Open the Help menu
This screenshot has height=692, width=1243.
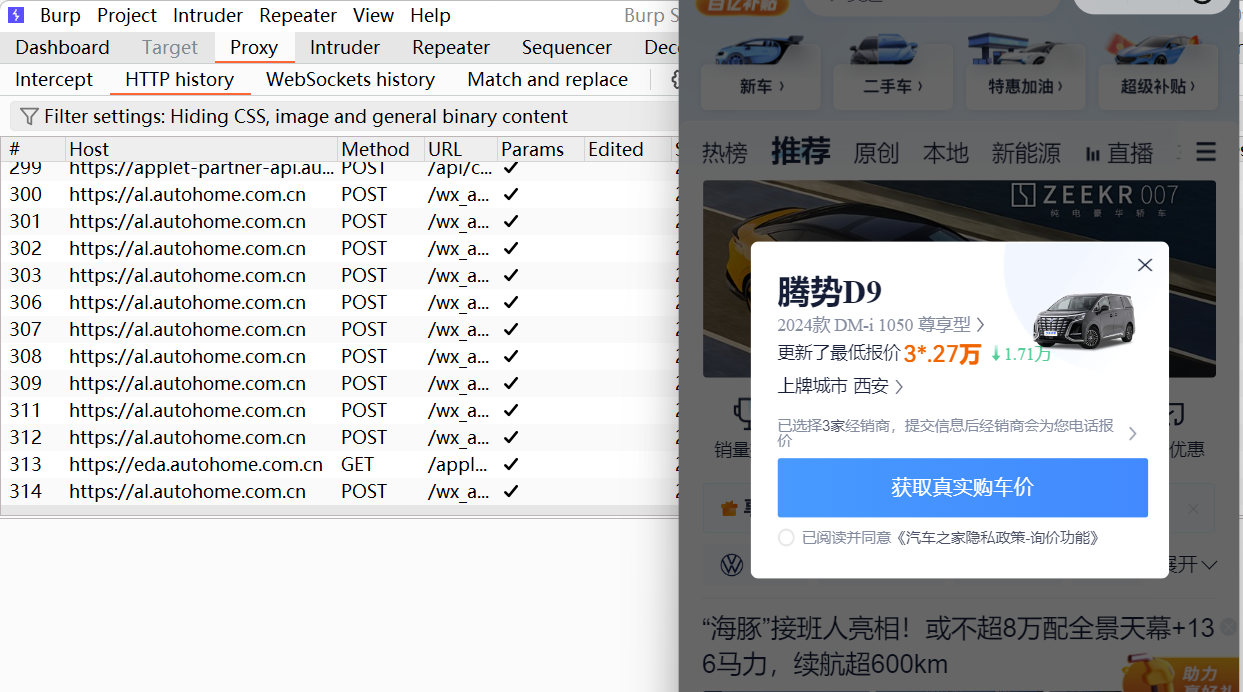click(430, 15)
